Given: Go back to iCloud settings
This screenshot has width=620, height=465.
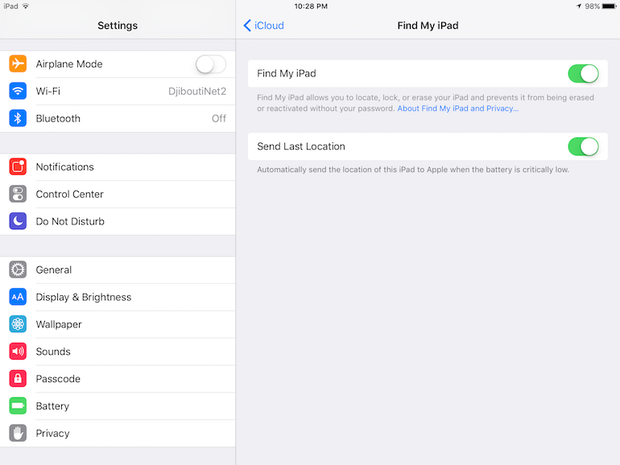Looking at the screenshot, I should (264, 25).
